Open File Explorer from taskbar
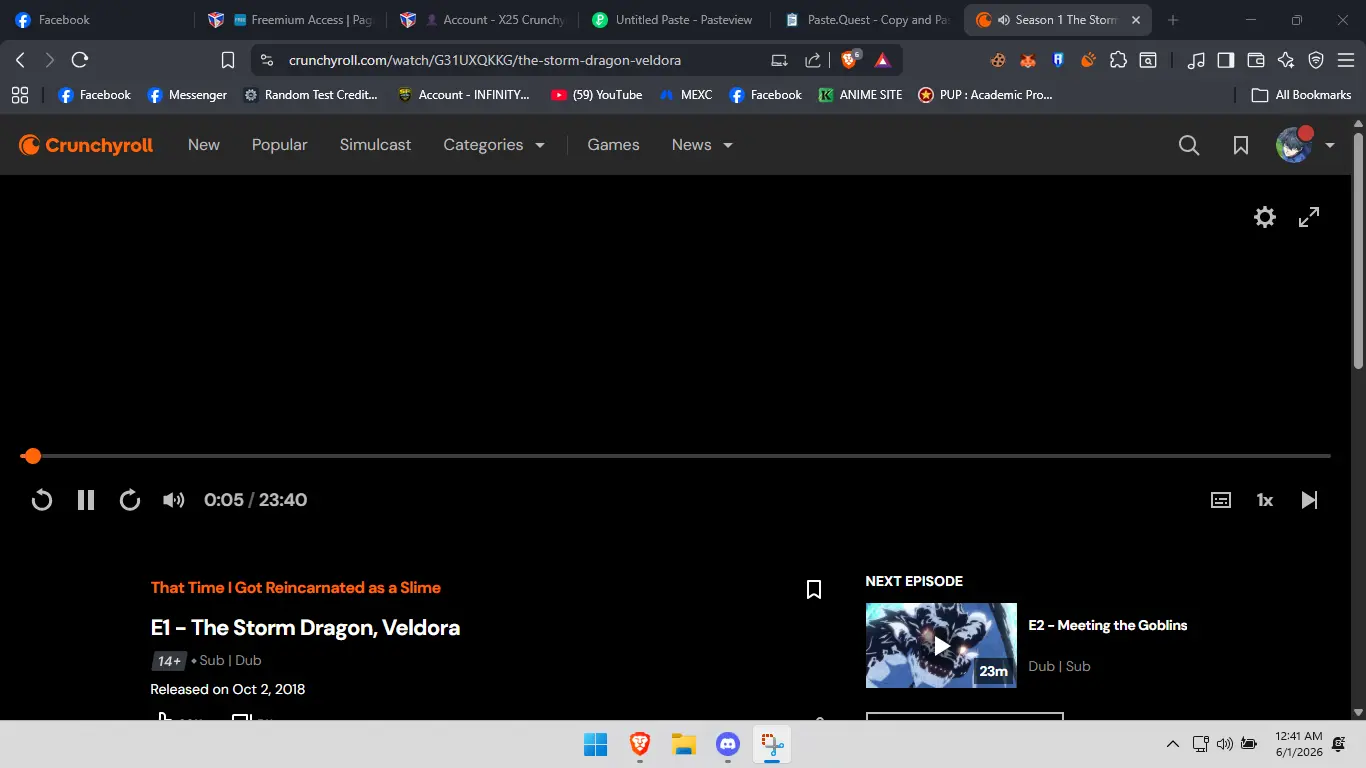The height and width of the screenshot is (768, 1366). tap(683, 744)
